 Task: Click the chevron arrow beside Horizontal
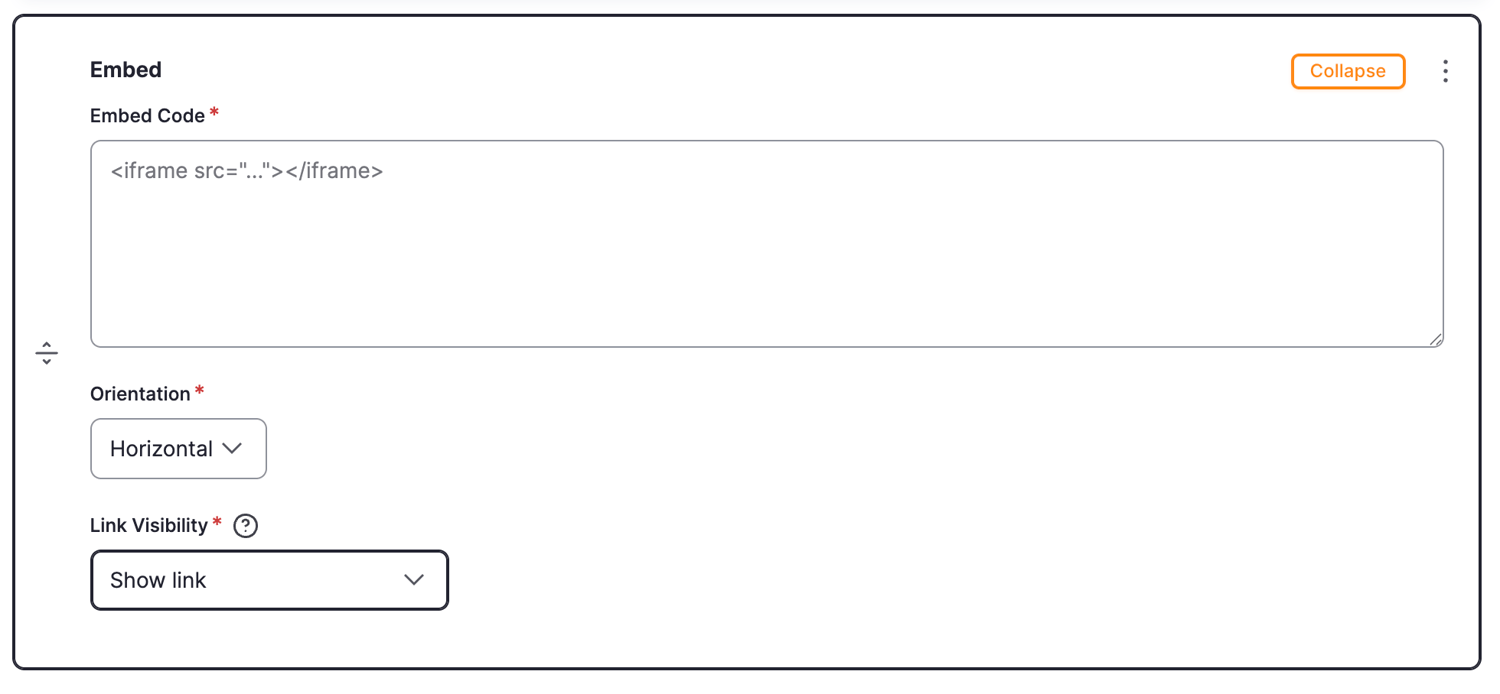coord(232,449)
